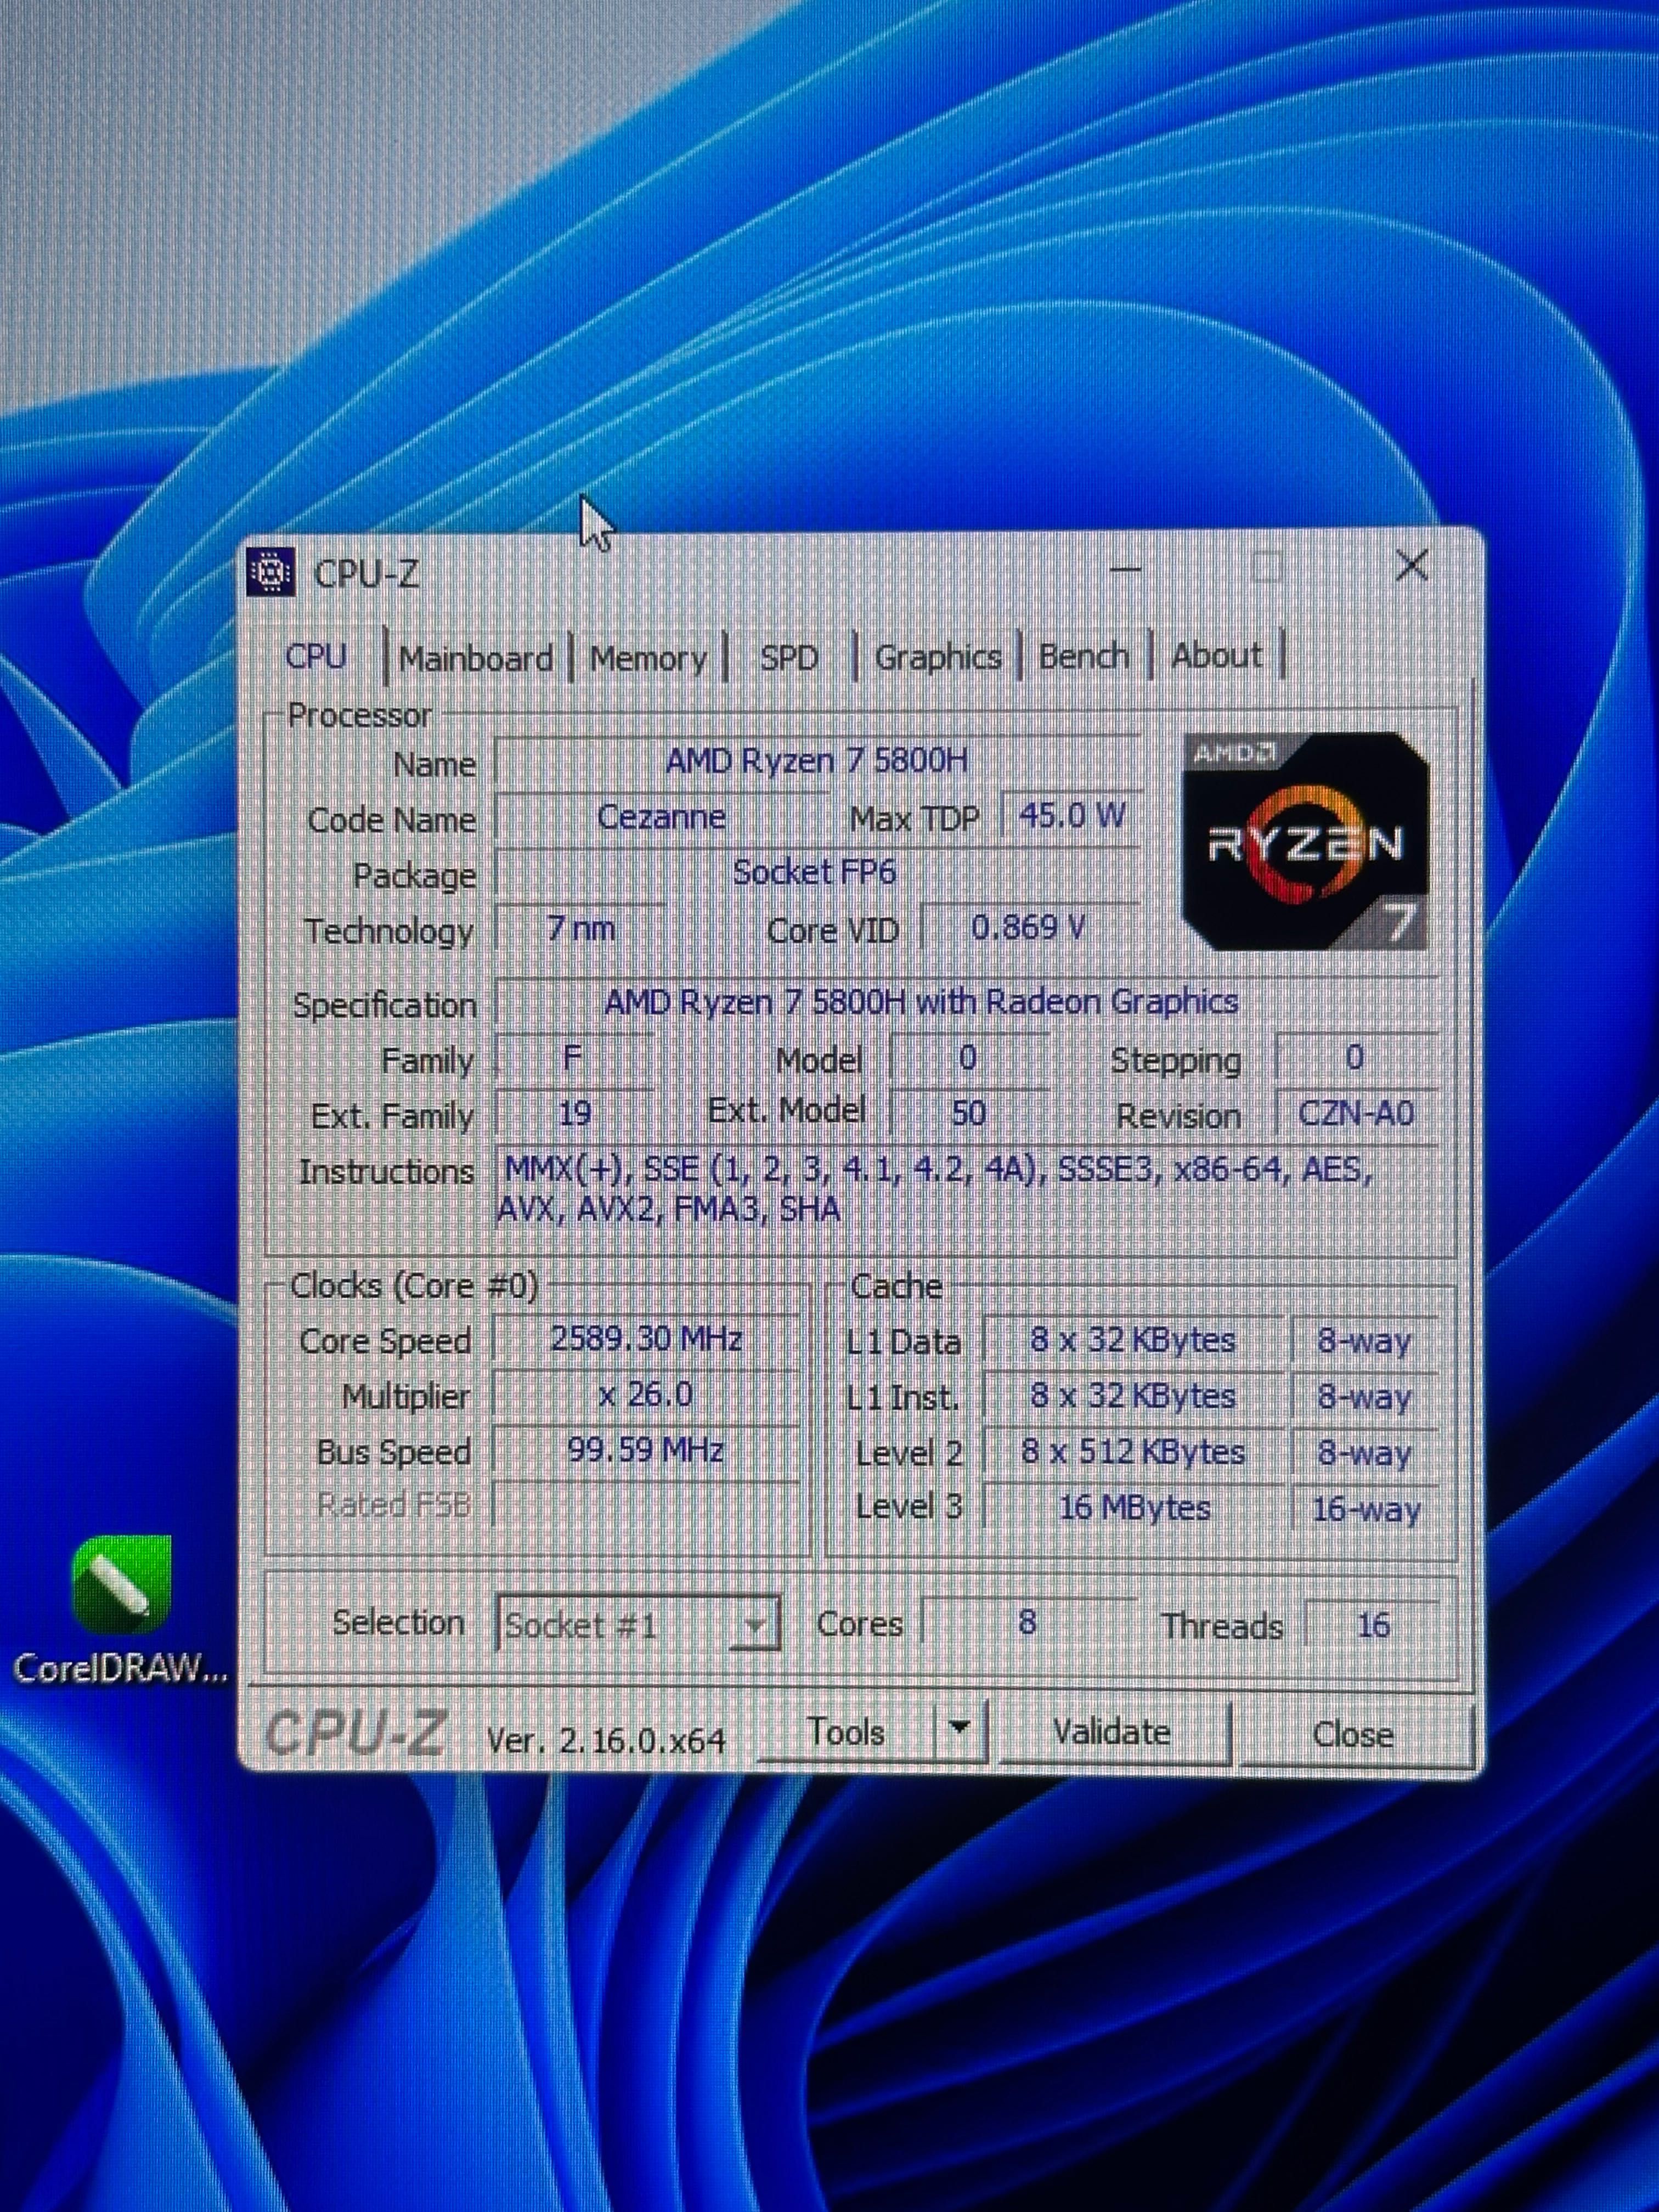Click the Level 3 value 16 MBytes
Viewport: 1659px width, 2212px height.
point(1133,1508)
